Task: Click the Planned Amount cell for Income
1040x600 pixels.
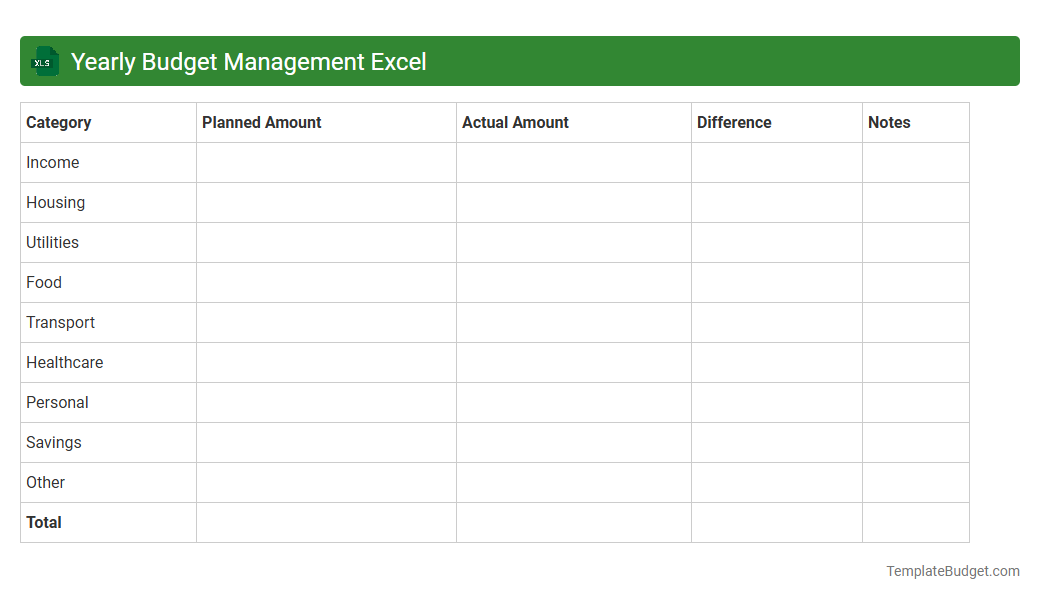Action: [326, 162]
